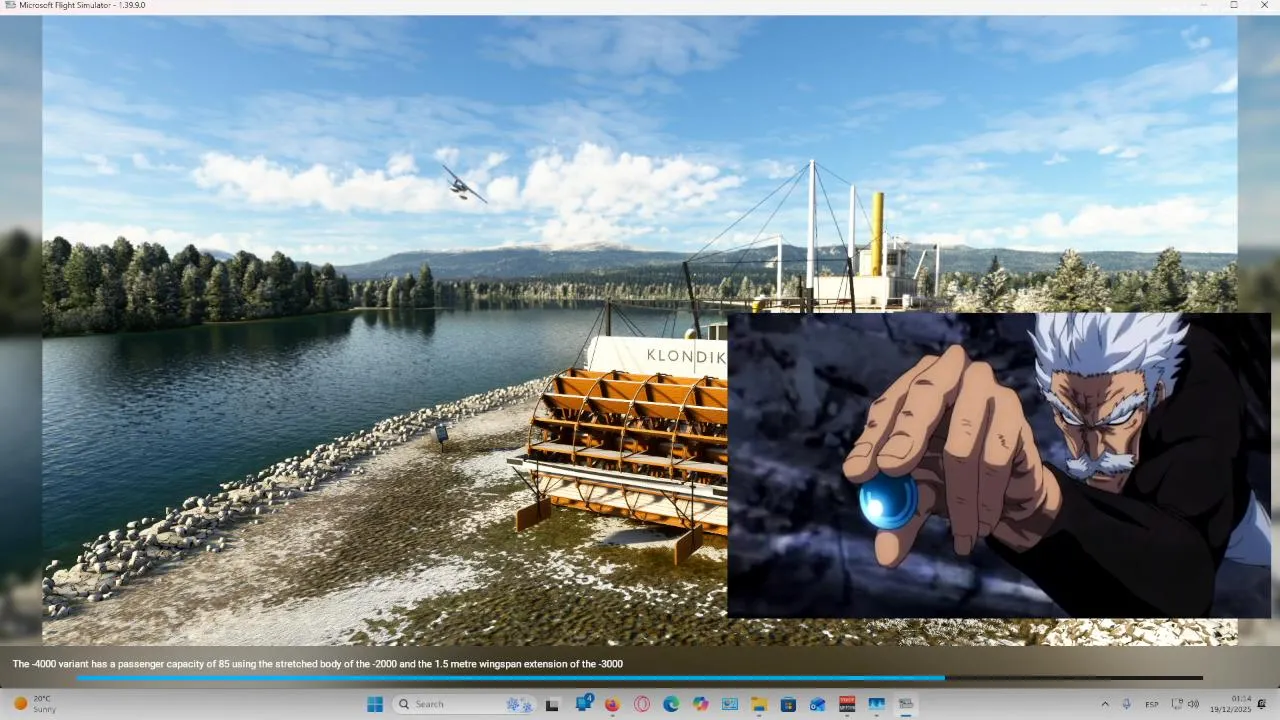Open File Explorer from the taskbar

coord(759,704)
